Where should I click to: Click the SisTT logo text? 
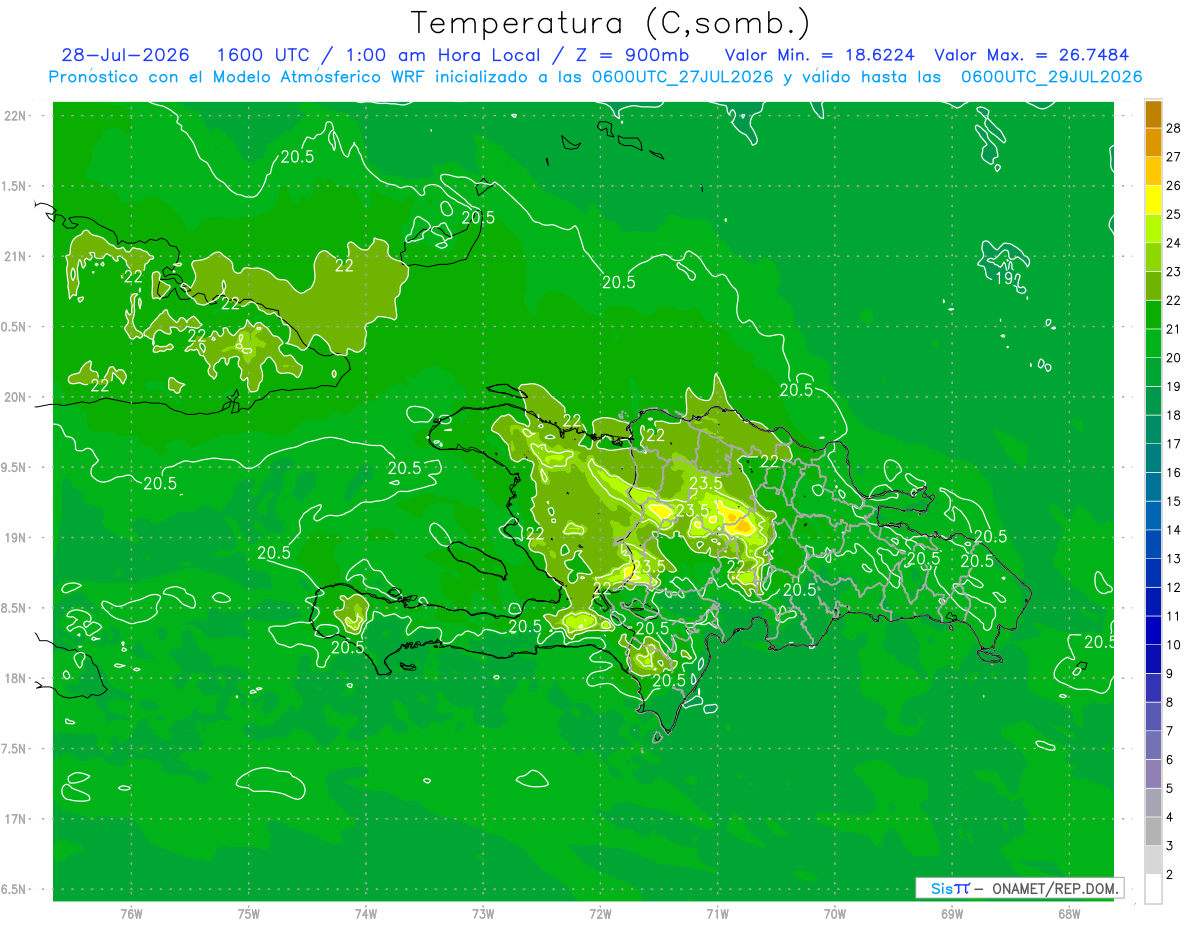[949, 888]
